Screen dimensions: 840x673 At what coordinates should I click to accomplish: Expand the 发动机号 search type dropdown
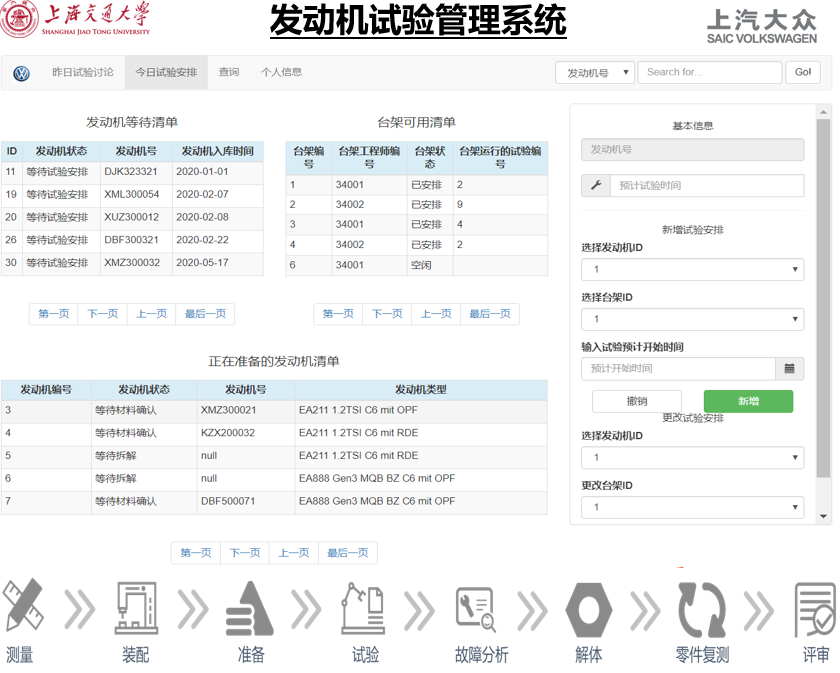[x=595, y=73]
